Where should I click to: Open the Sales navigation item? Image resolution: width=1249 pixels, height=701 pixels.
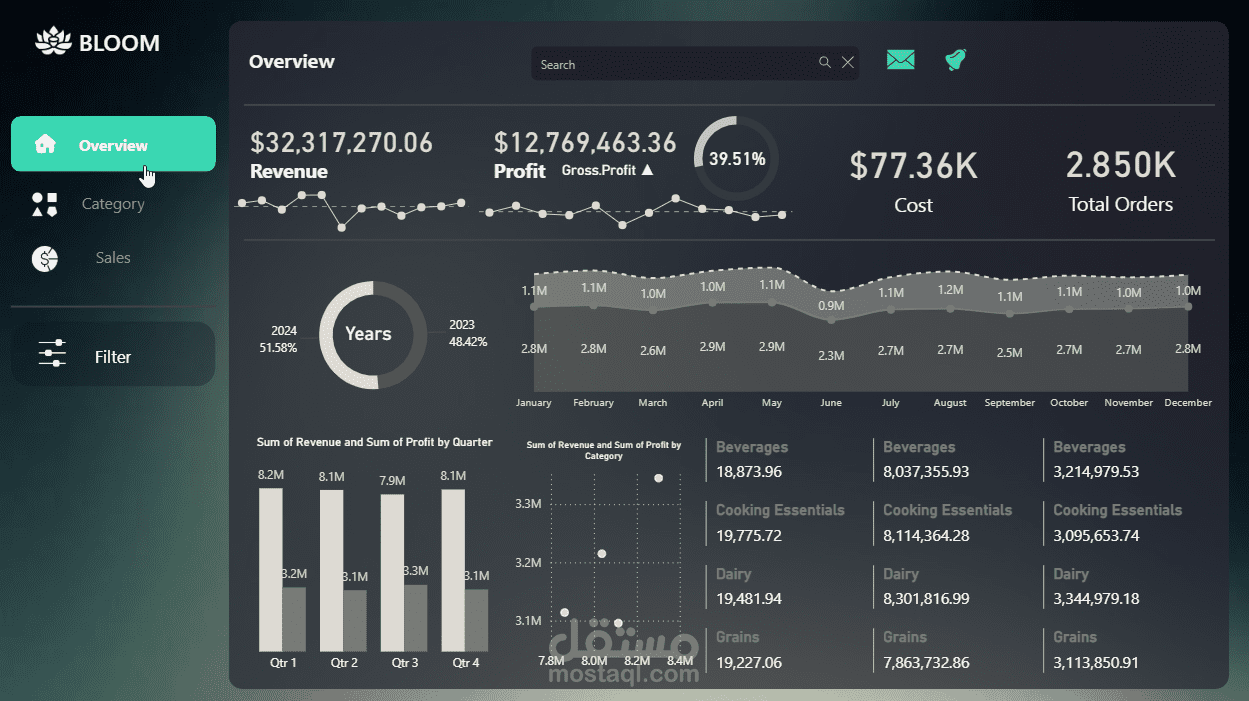click(x=113, y=258)
